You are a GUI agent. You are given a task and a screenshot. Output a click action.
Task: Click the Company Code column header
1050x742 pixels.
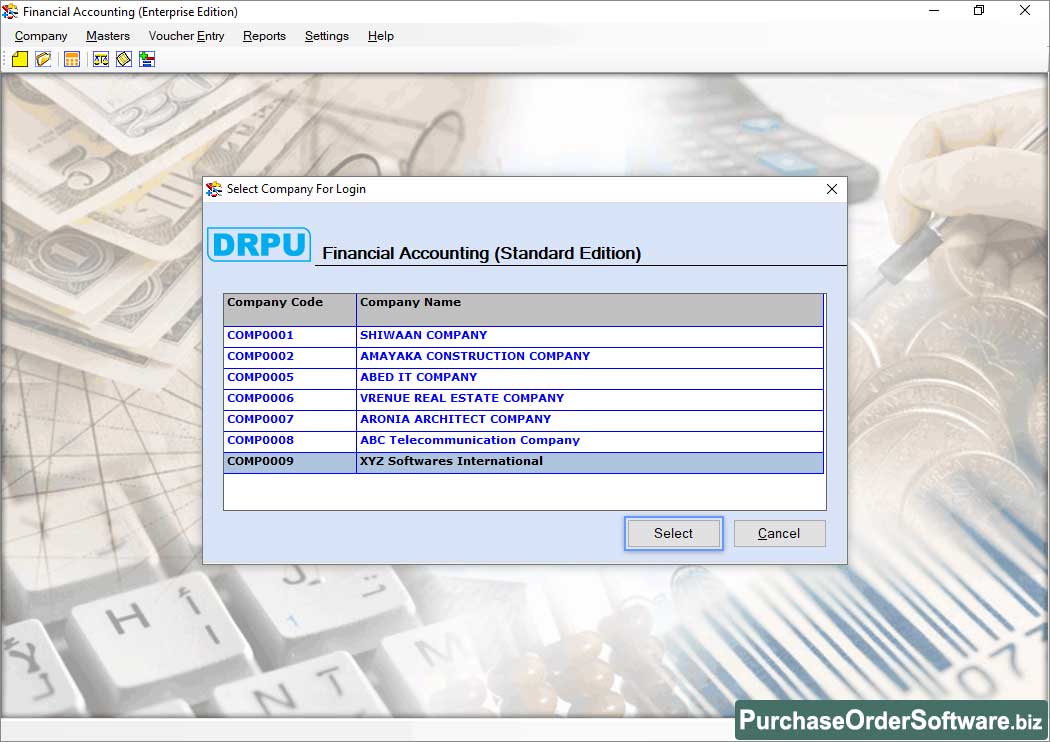tap(290, 310)
